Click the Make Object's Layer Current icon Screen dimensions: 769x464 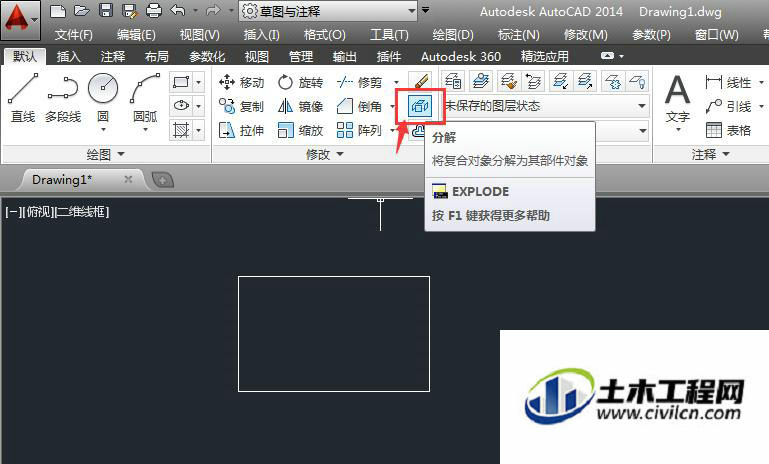(481, 81)
